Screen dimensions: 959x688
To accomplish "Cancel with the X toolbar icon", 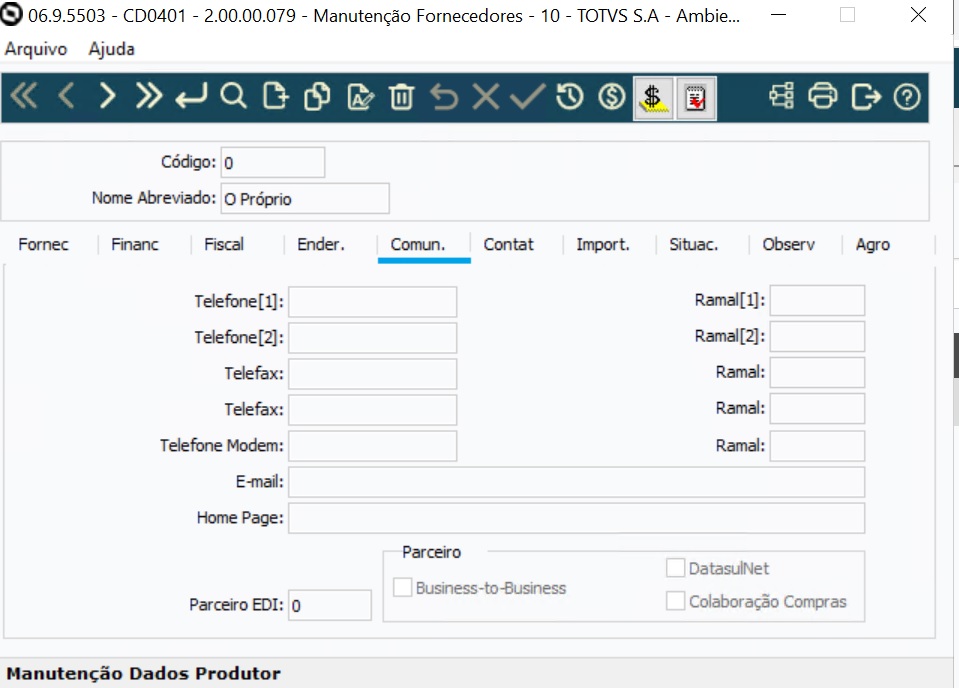I will click(x=486, y=96).
